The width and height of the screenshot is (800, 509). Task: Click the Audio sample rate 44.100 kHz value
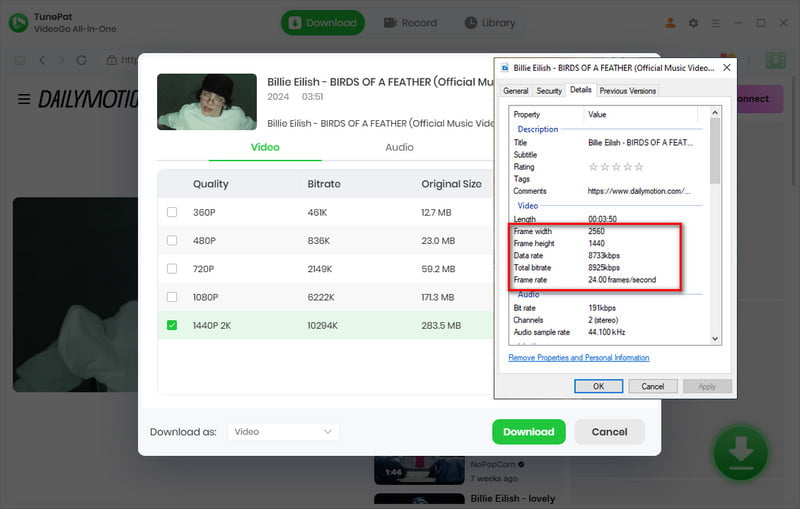click(607, 332)
